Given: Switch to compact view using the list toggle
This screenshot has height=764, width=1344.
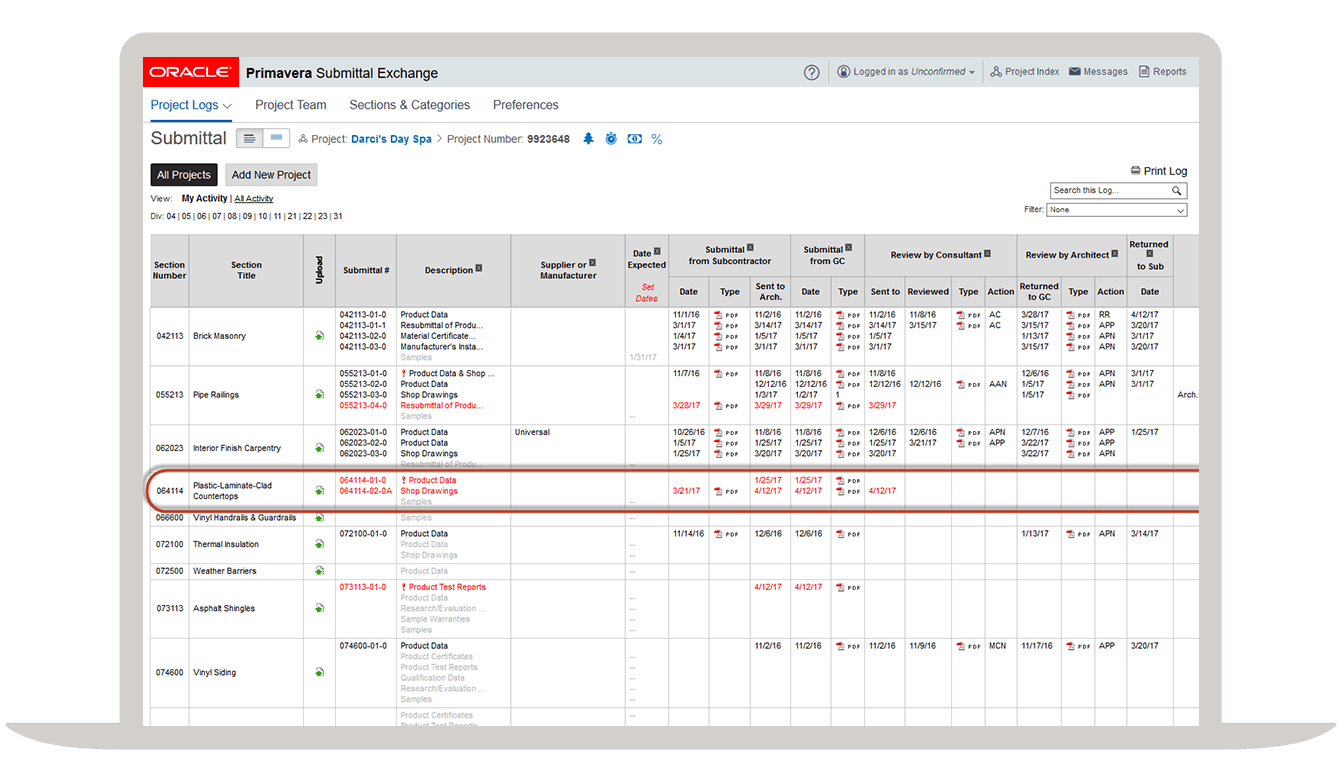Looking at the screenshot, I should click(x=248, y=138).
